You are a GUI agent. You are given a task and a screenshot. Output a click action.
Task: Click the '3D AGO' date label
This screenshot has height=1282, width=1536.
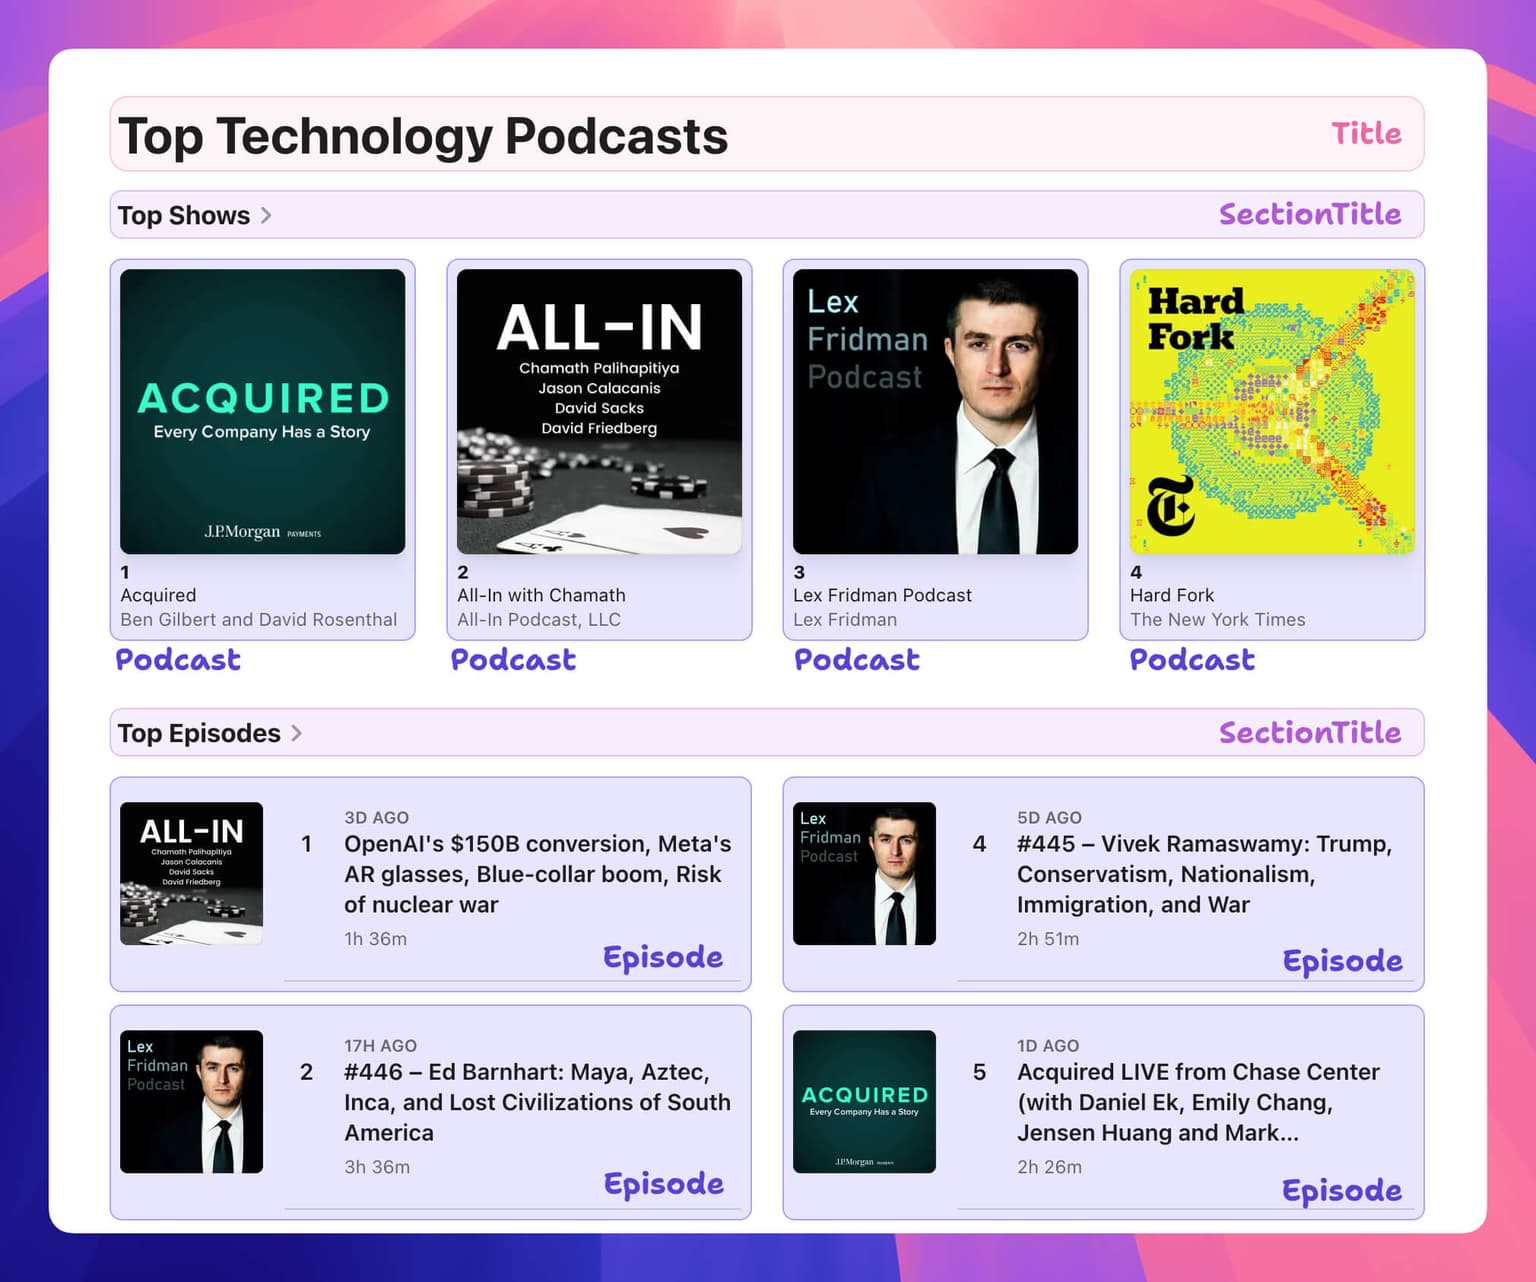click(x=376, y=817)
